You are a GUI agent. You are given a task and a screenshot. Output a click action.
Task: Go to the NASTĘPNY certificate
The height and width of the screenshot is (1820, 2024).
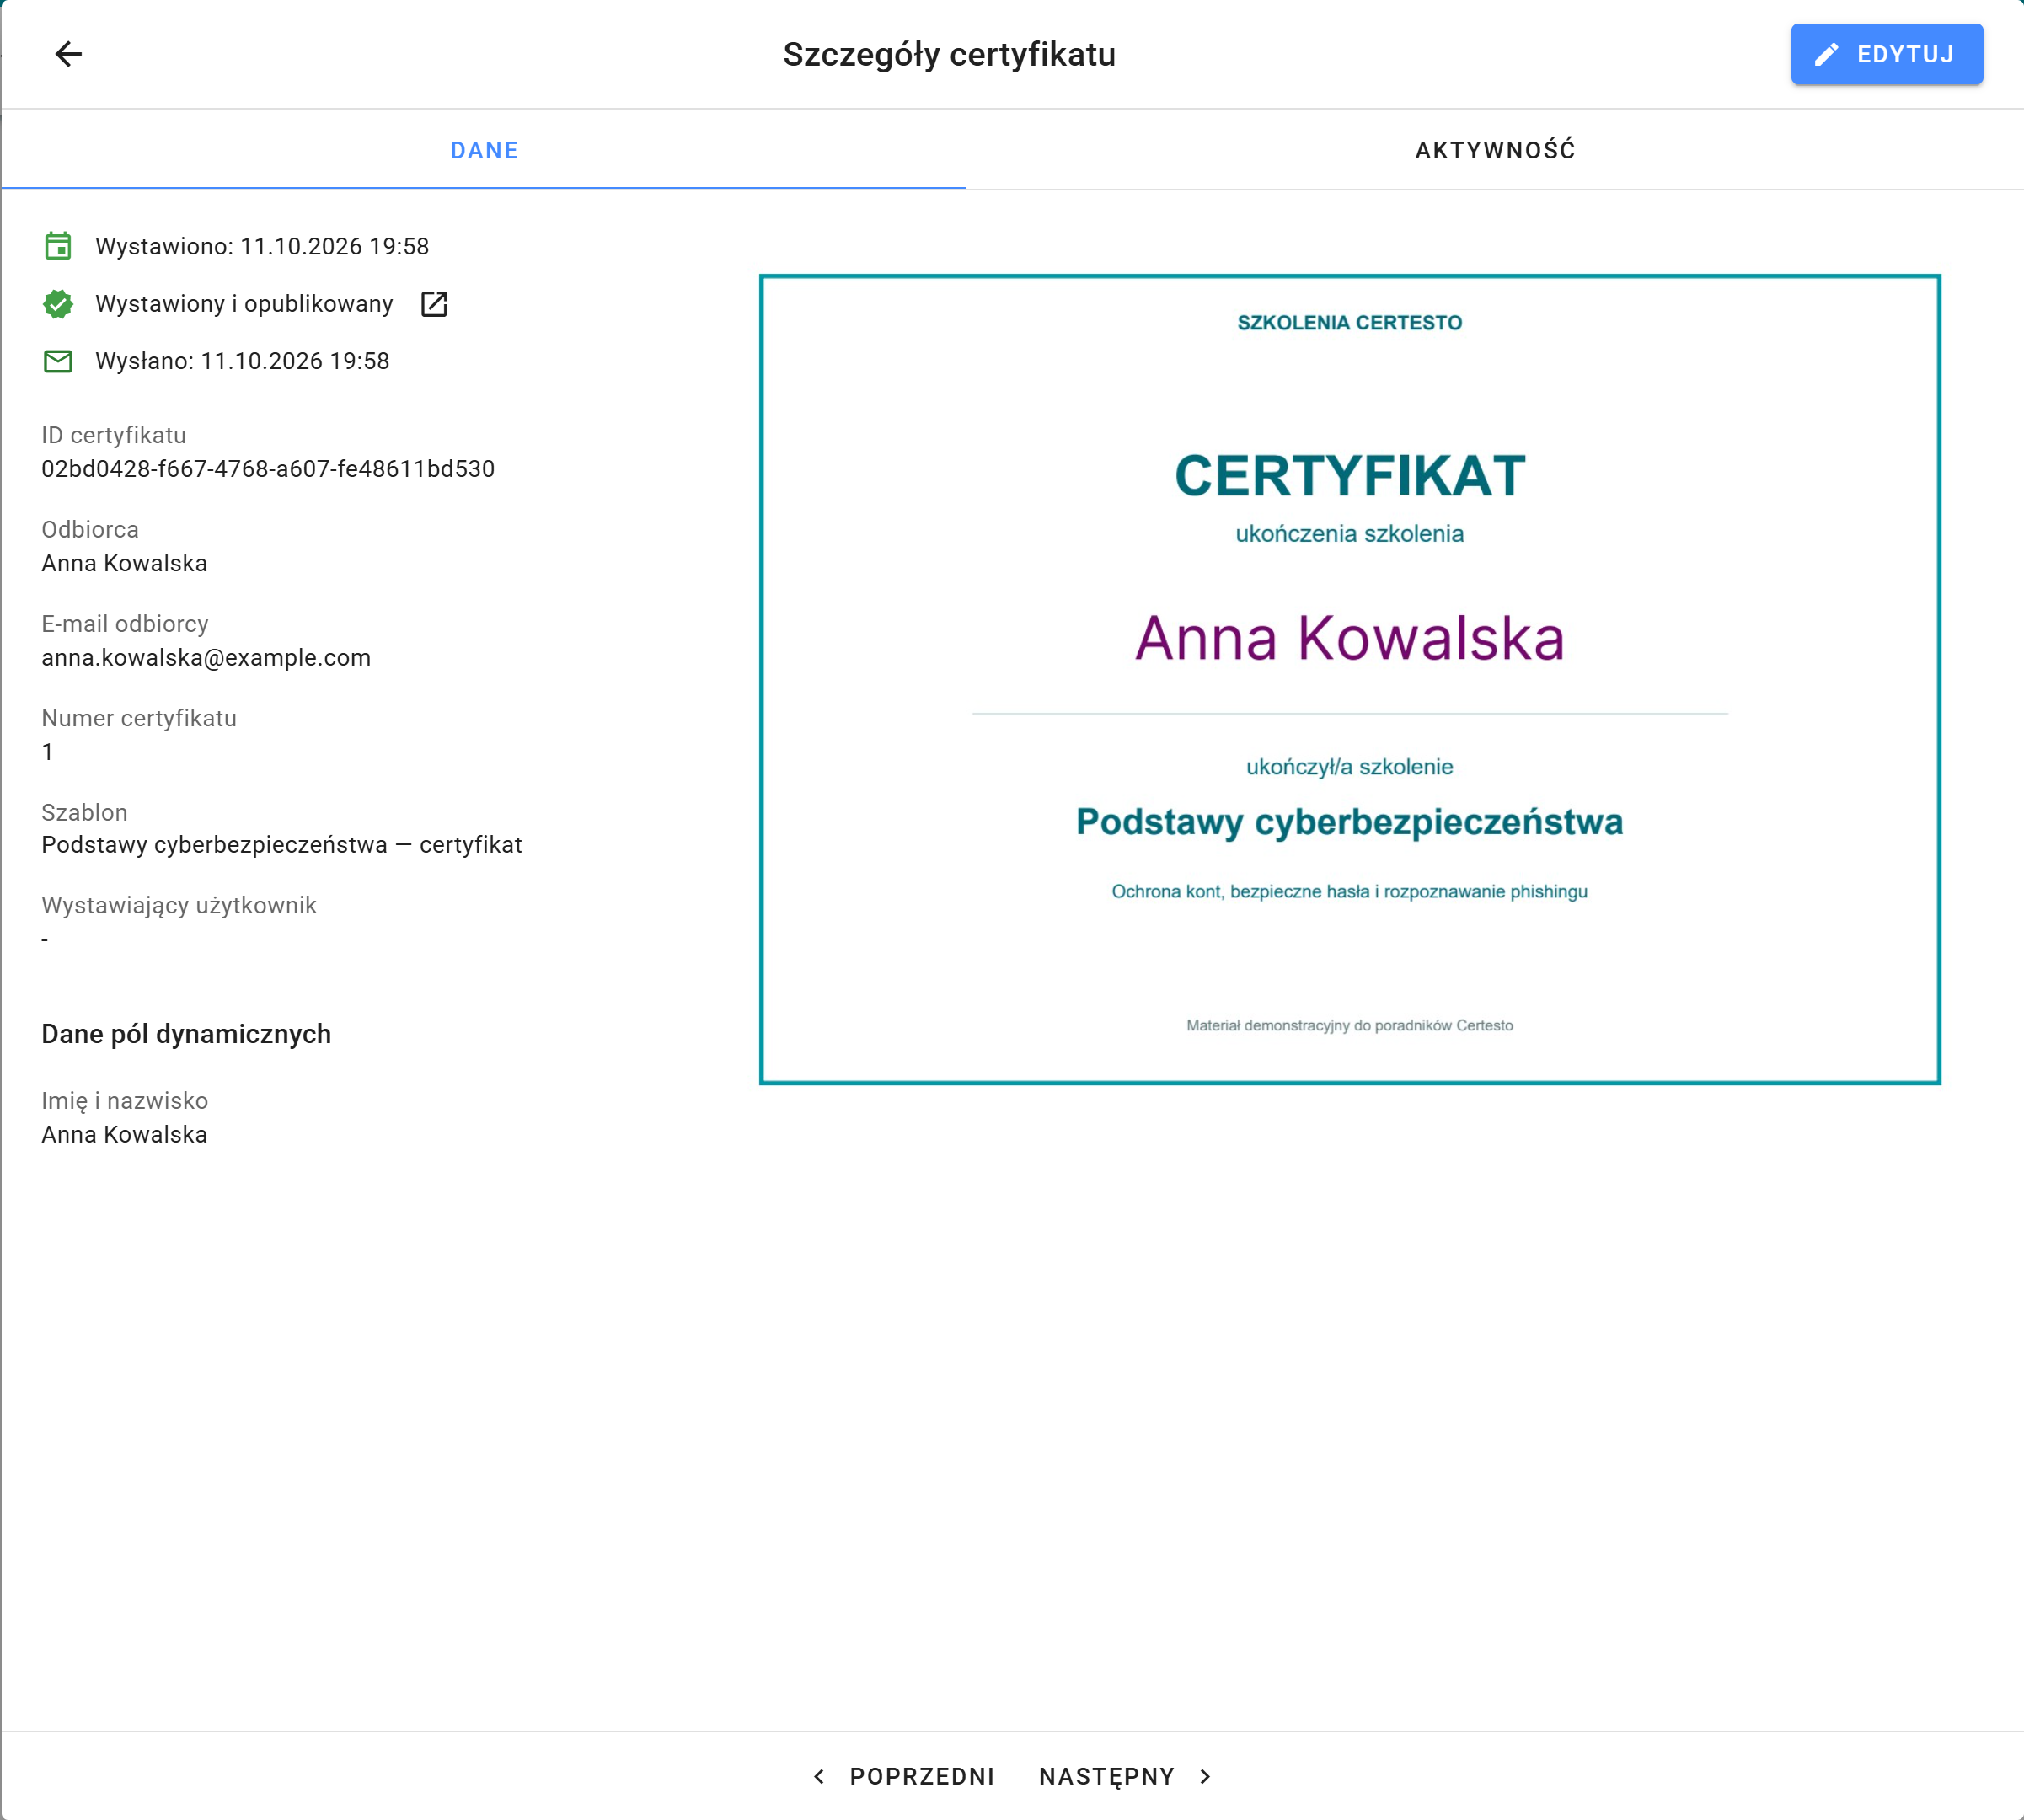pos(1124,1776)
